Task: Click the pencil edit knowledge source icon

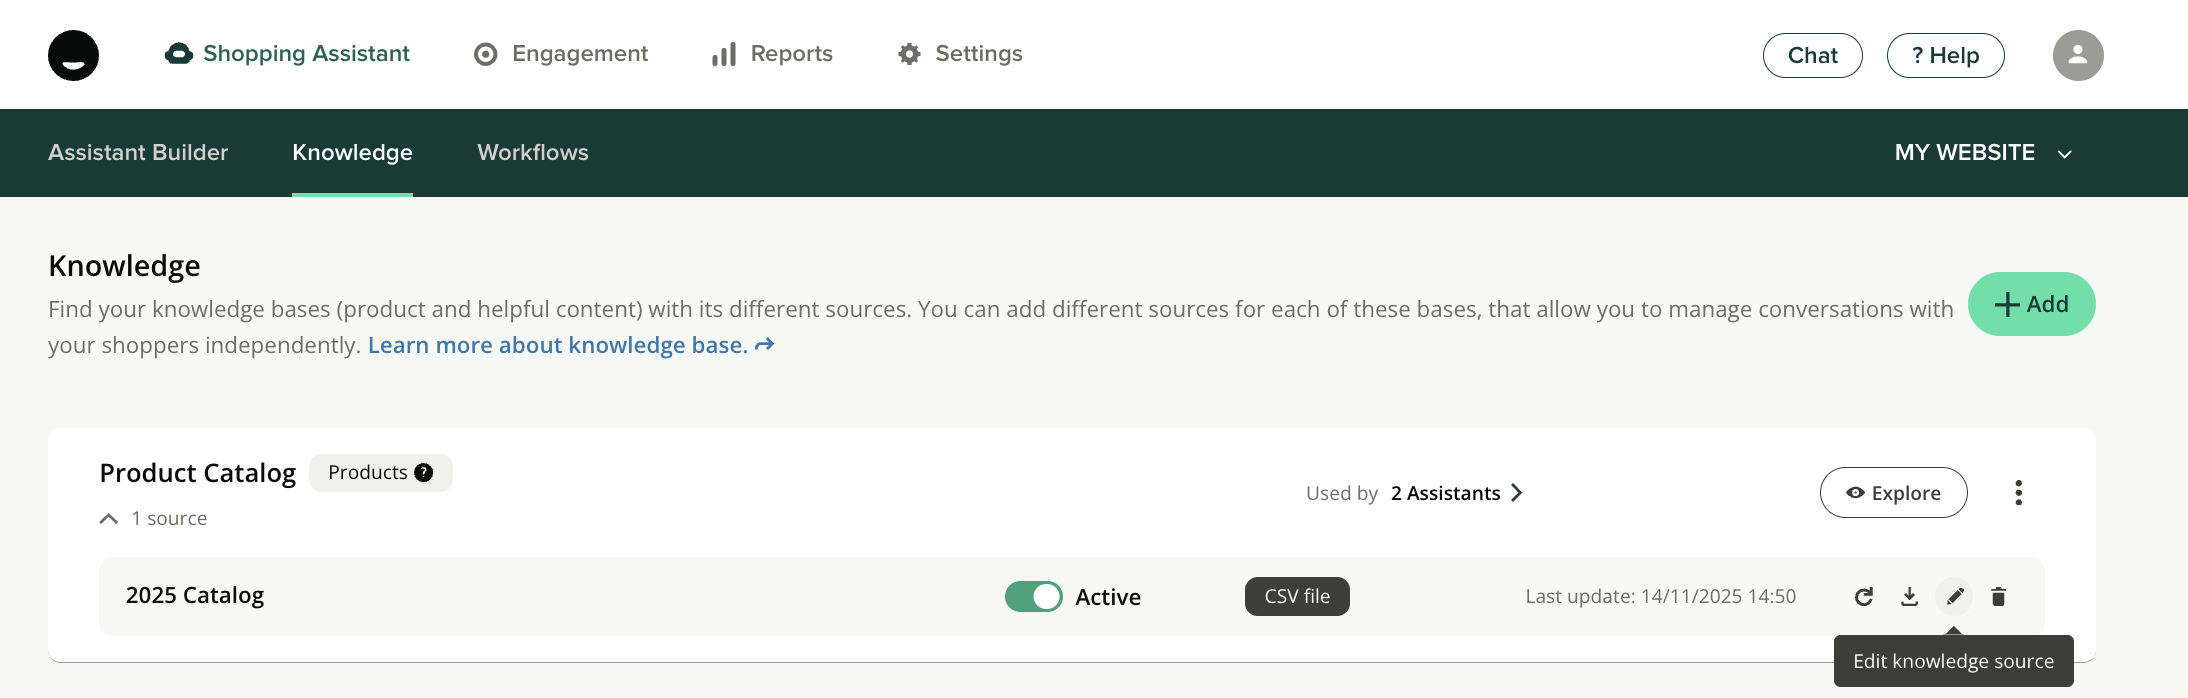Action: (1954, 597)
